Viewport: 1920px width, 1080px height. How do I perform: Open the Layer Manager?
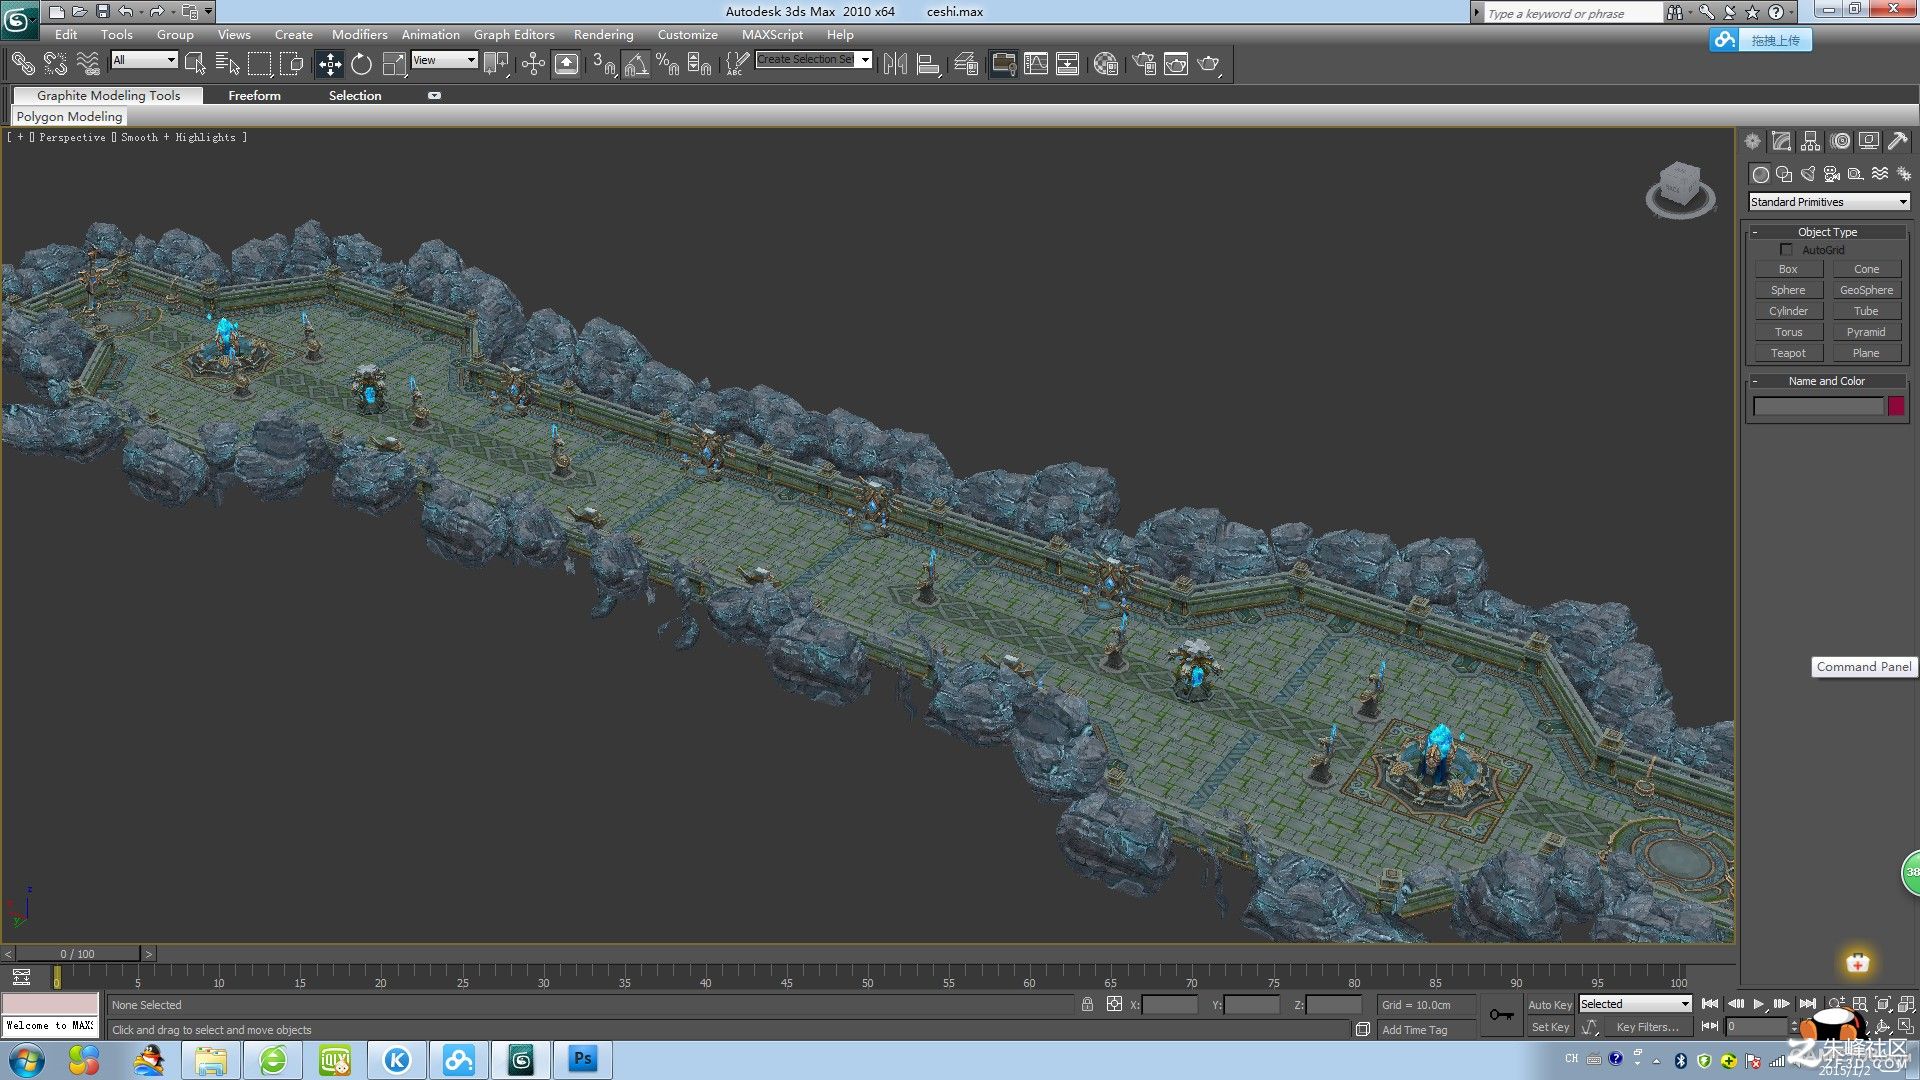coord(966,64)
